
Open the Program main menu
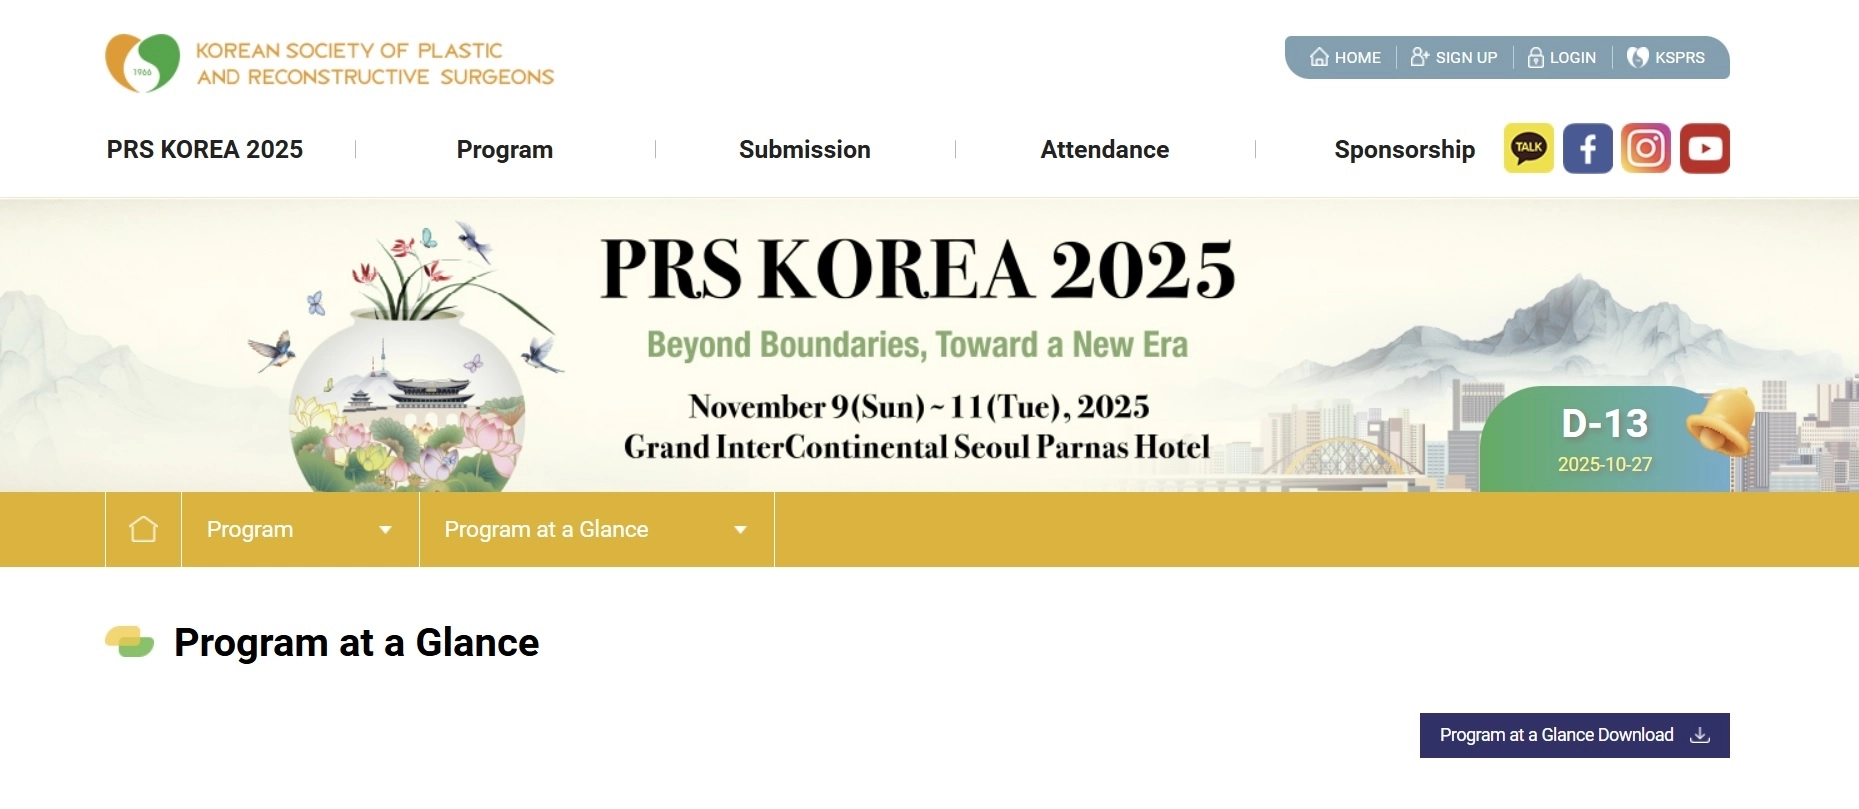(x=504, y=149)
